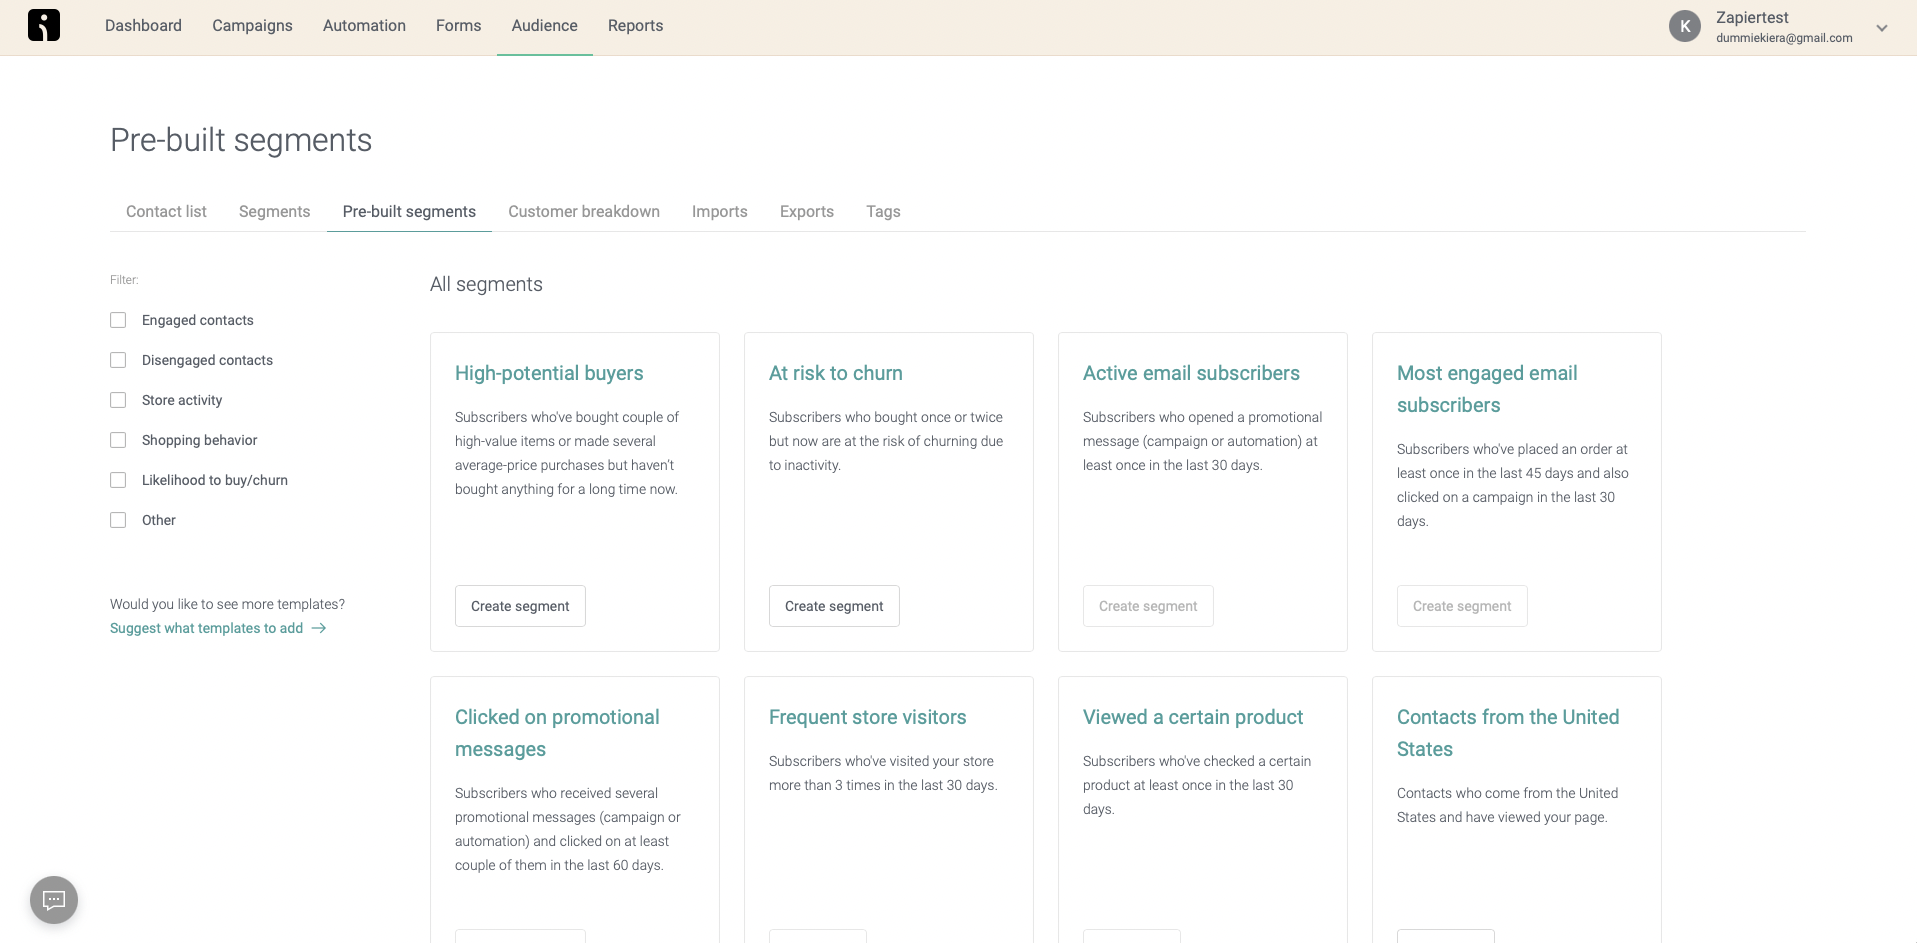Select the Pre-built segments tab
This screenshot has width=1917, height=943.
(x=409, y=211)
